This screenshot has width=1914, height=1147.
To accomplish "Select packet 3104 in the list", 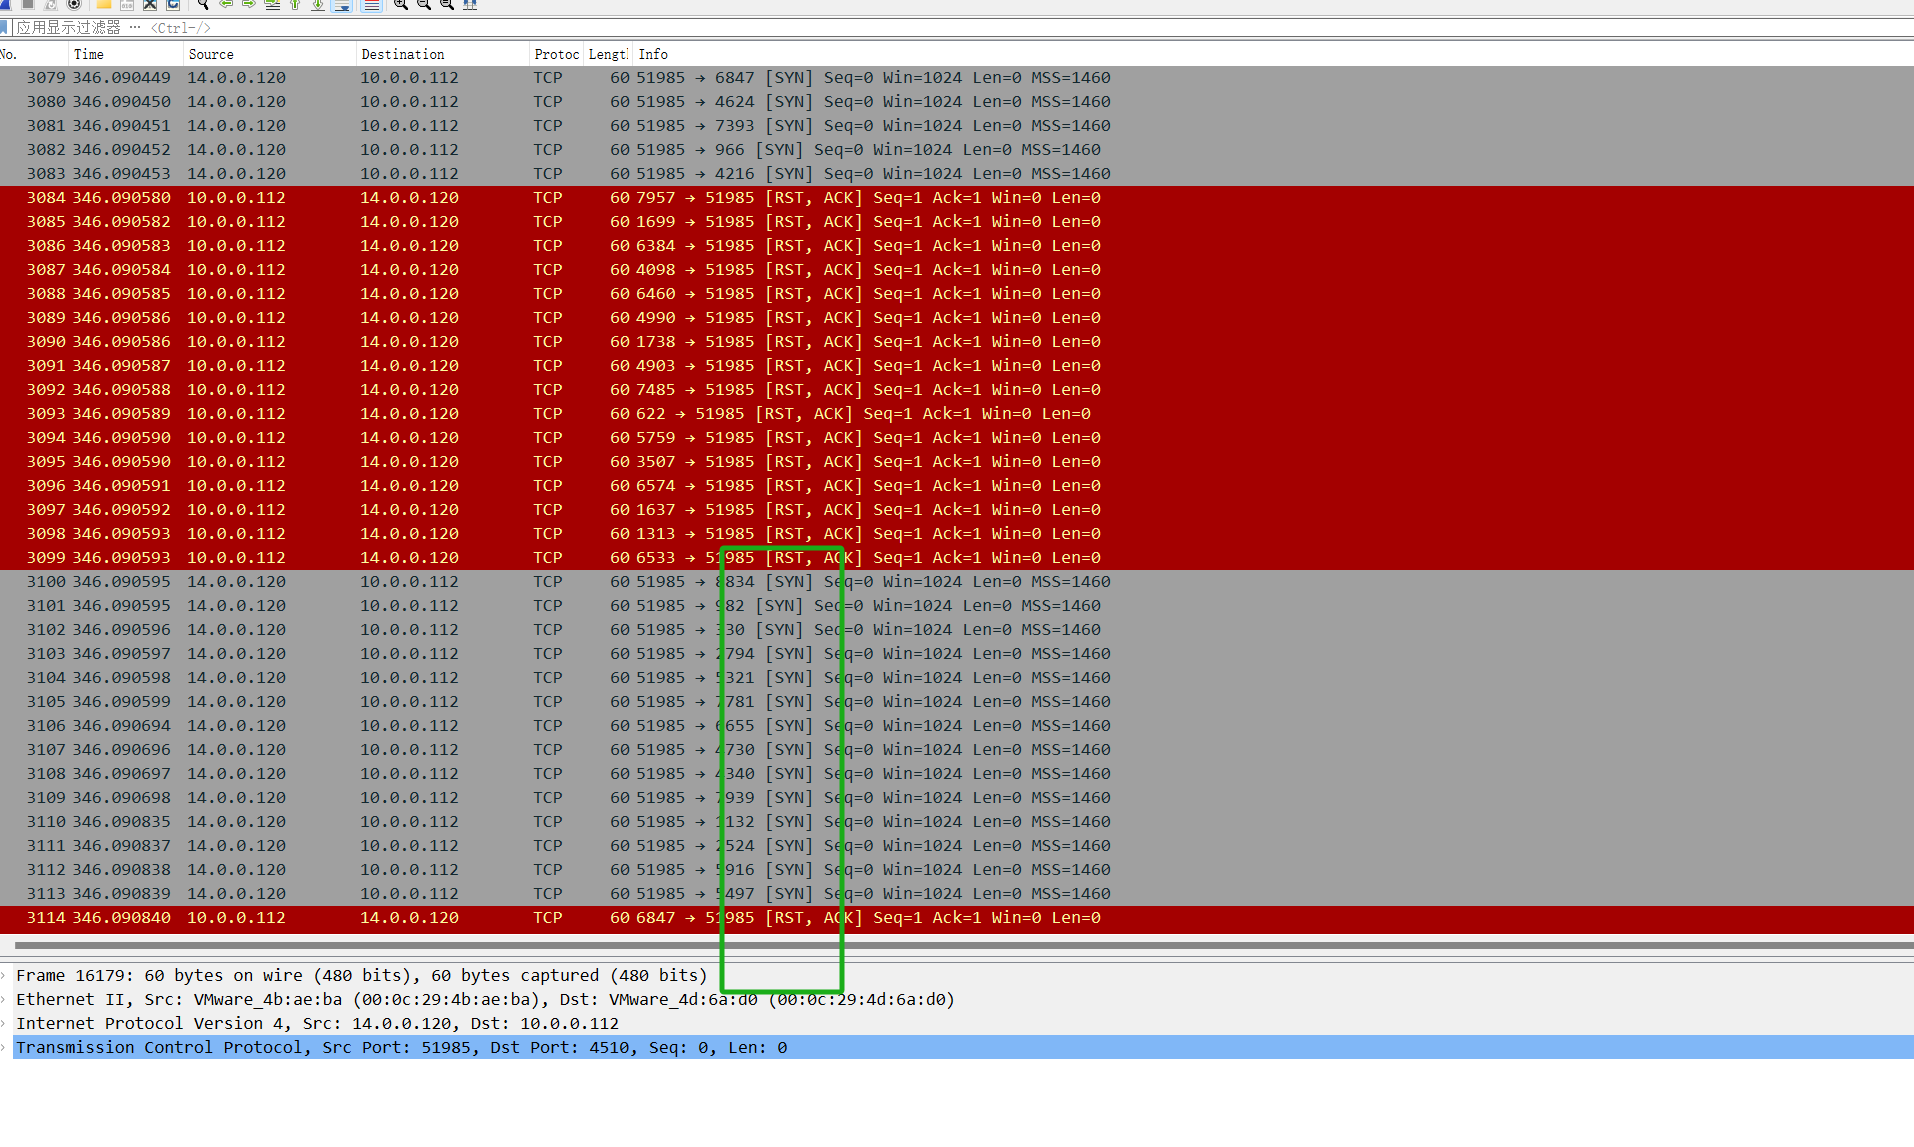I will tap(957, 678).
